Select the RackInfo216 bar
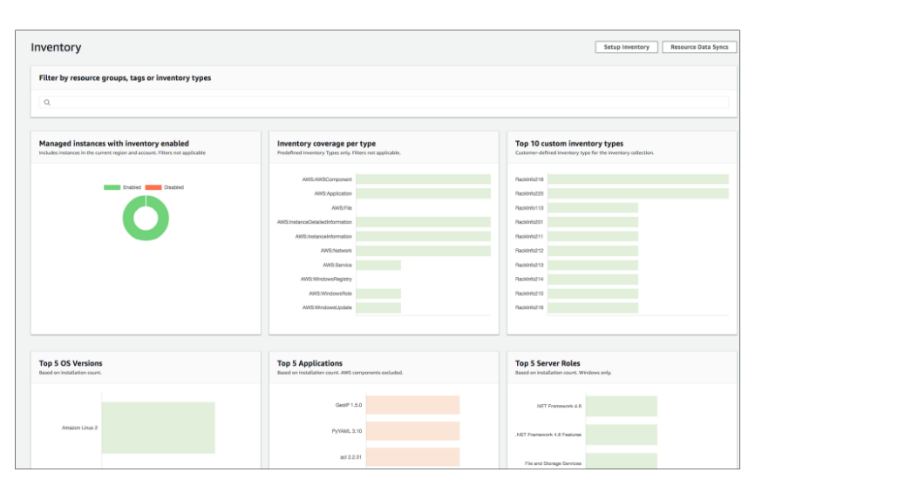The image size is (901, 499). [592, 308]
